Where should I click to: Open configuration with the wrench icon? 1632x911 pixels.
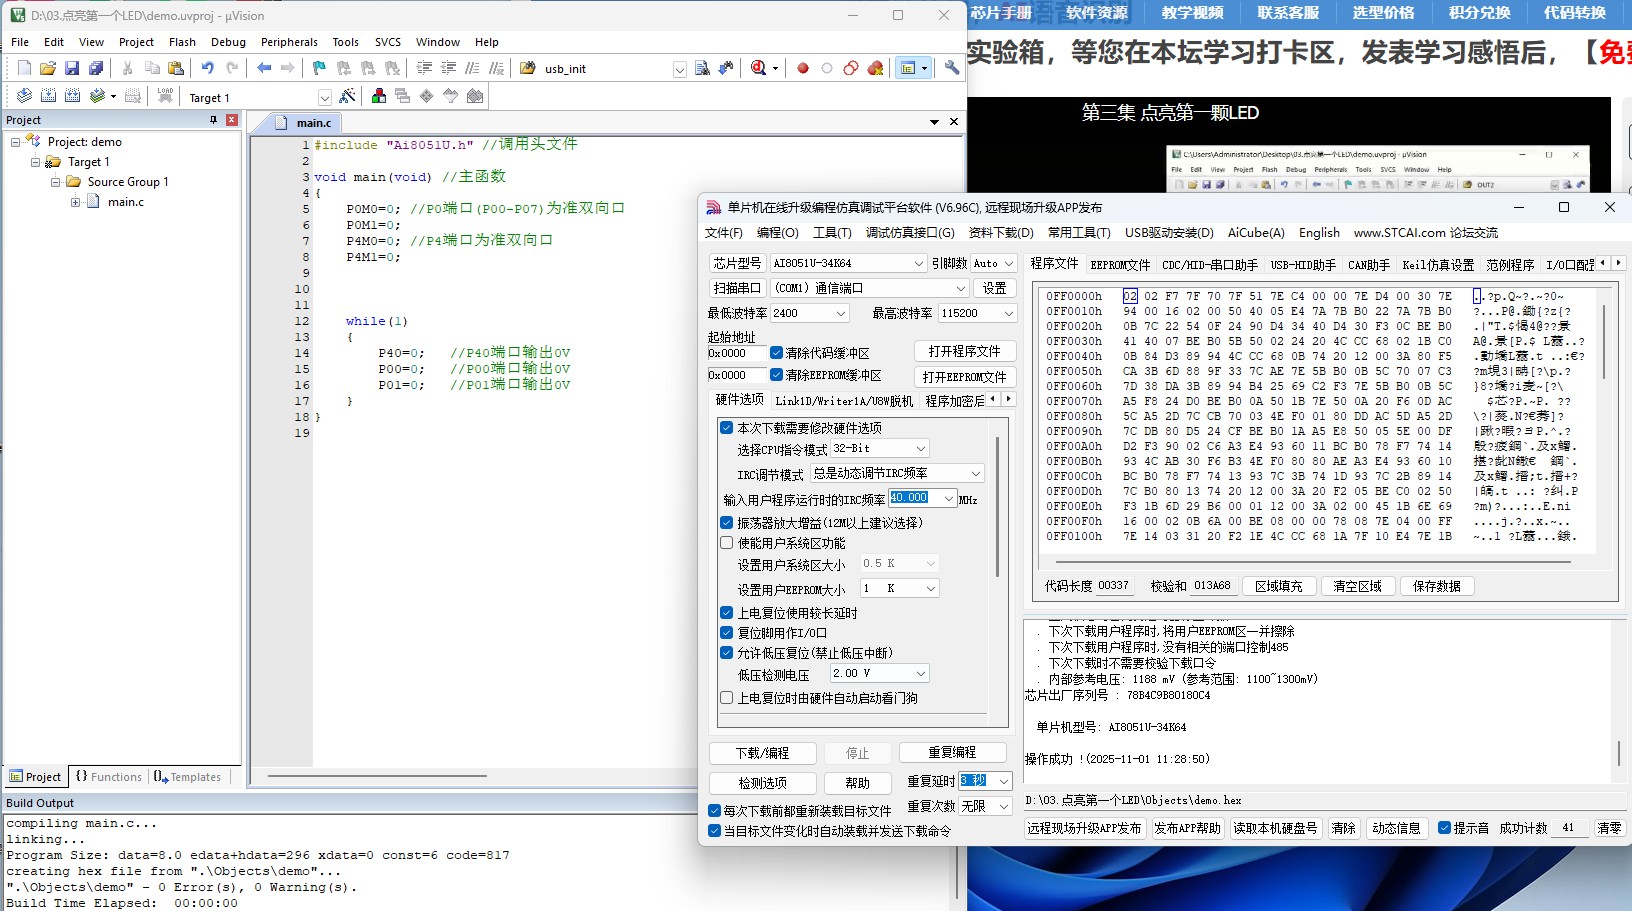(951, 68)
